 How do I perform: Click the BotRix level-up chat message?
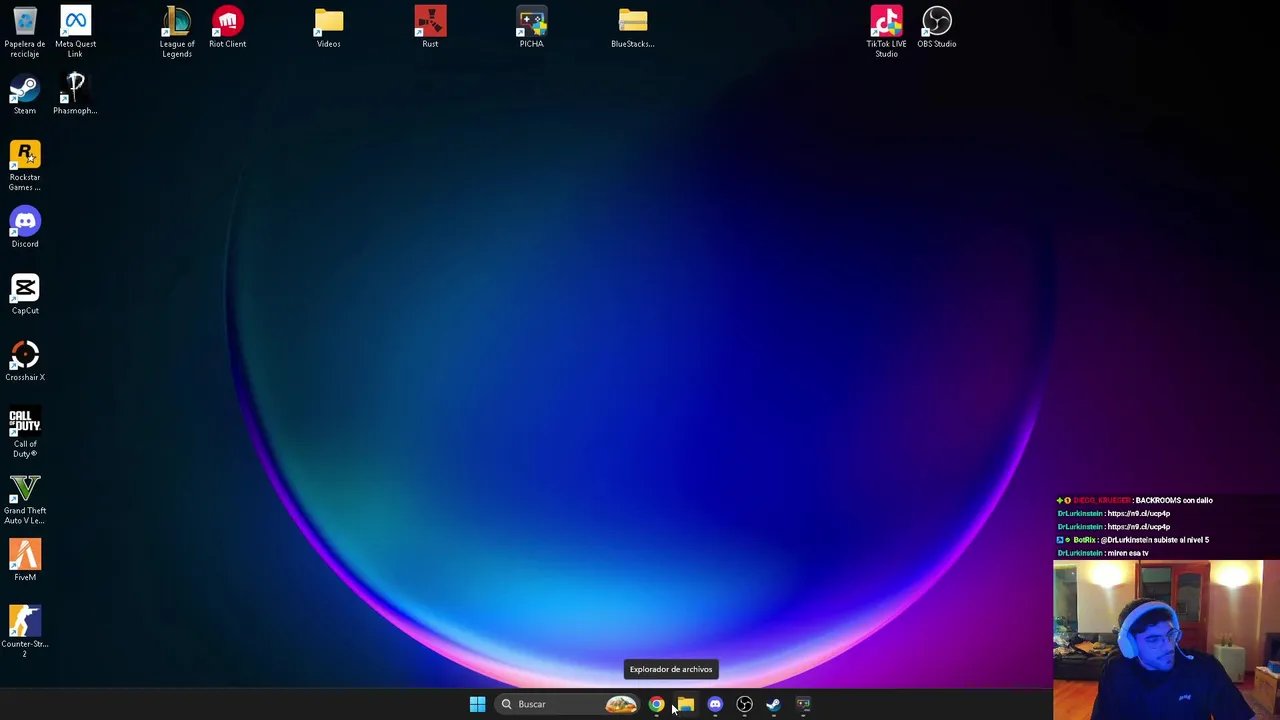(x=1133, y=540)
